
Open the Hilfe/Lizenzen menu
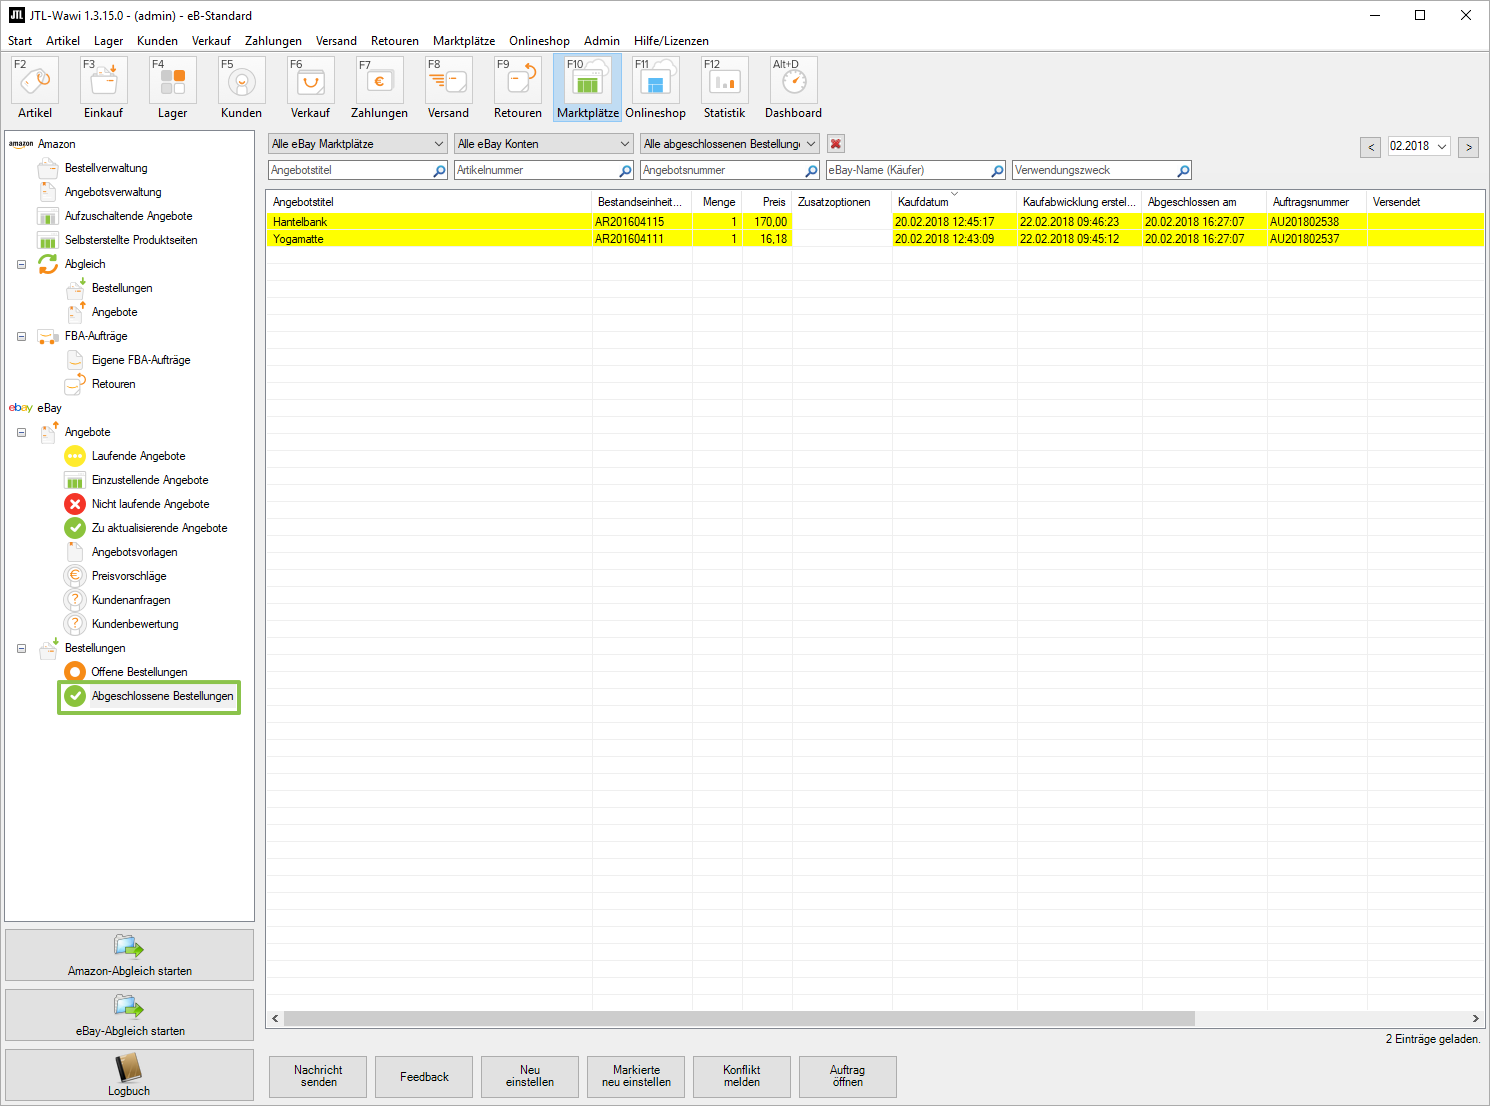[671, 41]
